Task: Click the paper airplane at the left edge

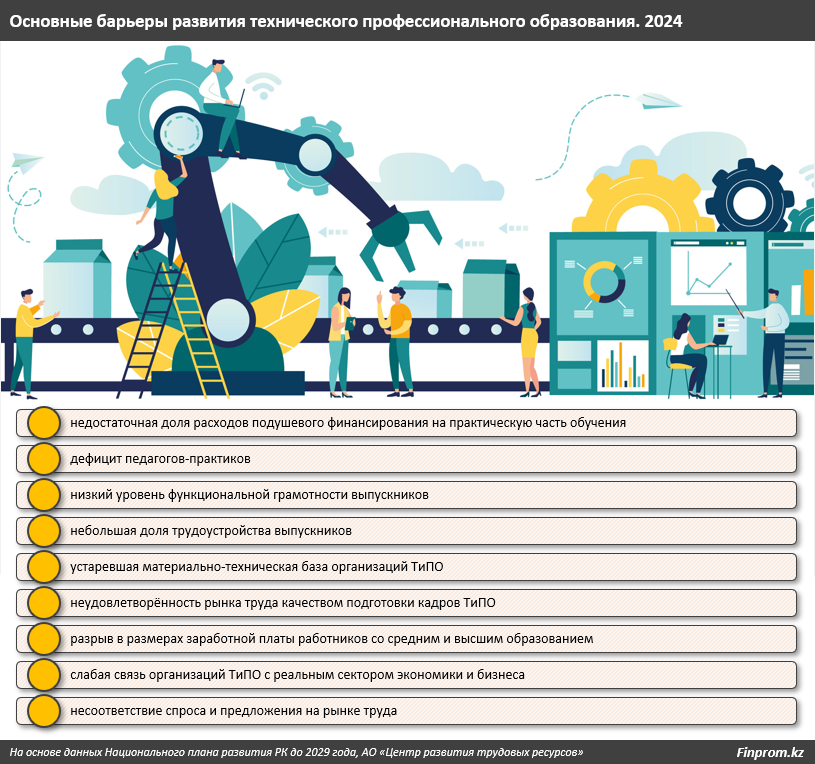Action: click(x=26, y=161)
